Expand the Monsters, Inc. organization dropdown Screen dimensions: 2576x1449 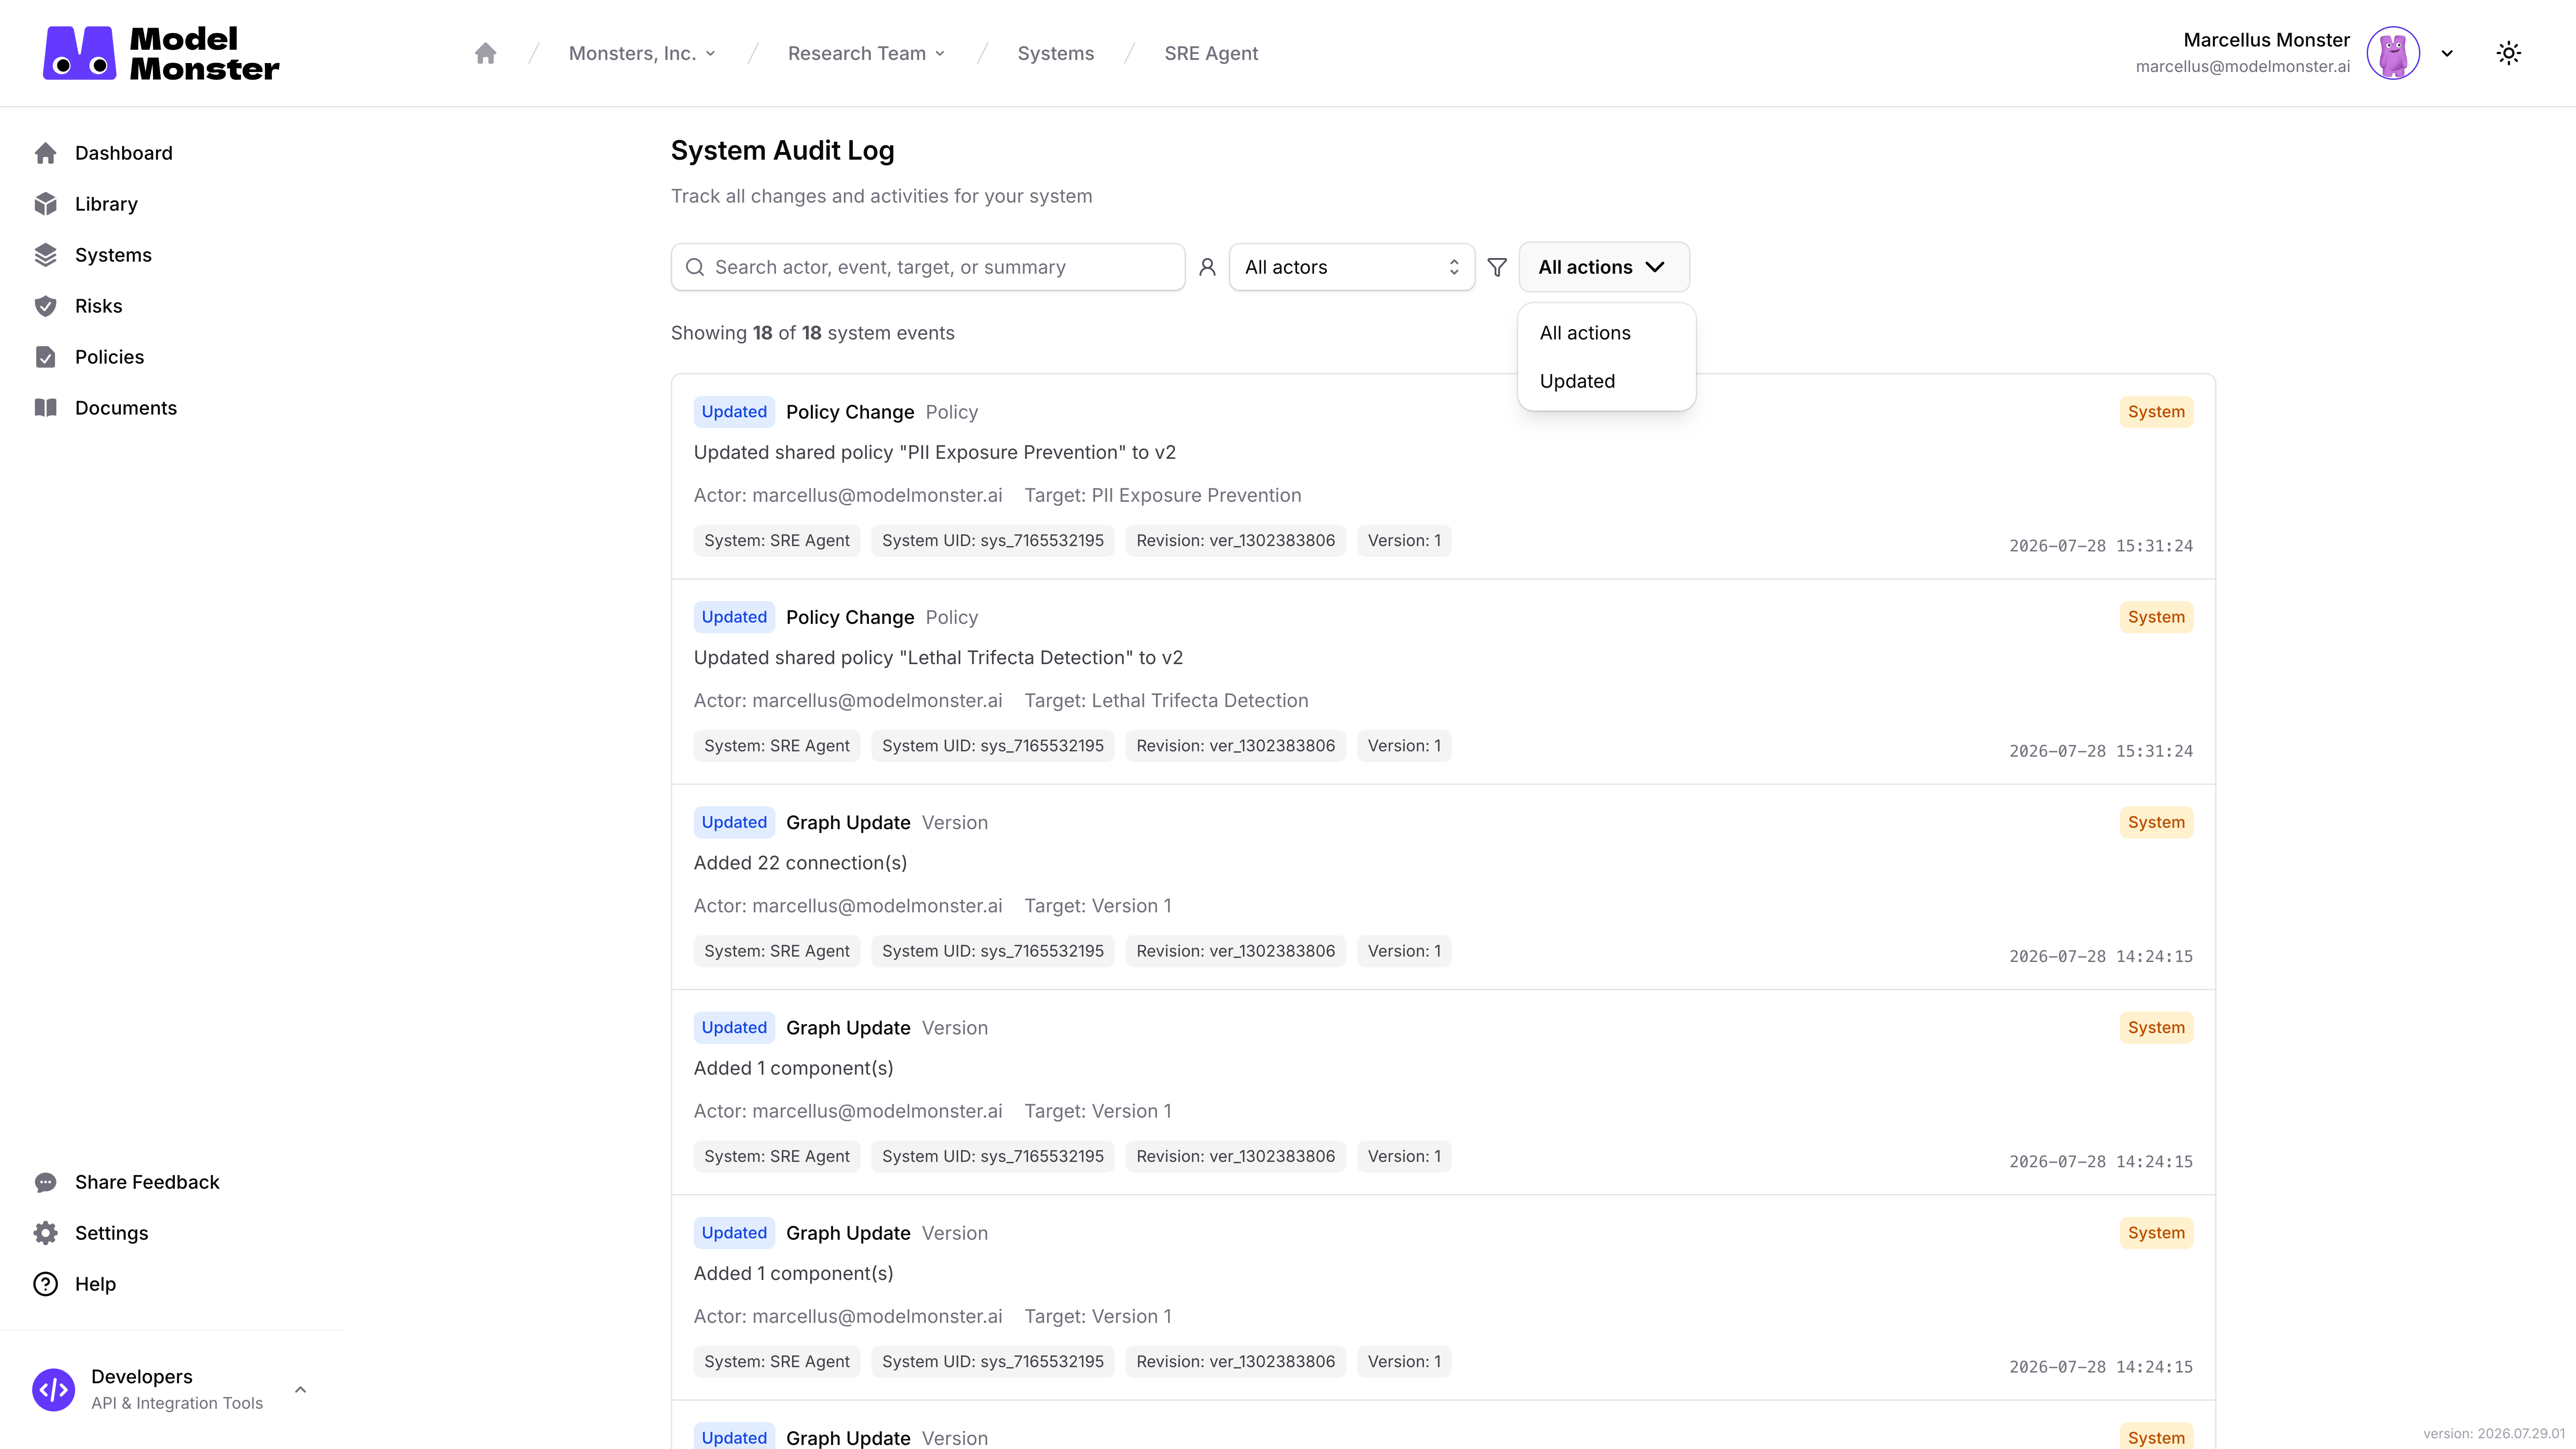(642, 53)
